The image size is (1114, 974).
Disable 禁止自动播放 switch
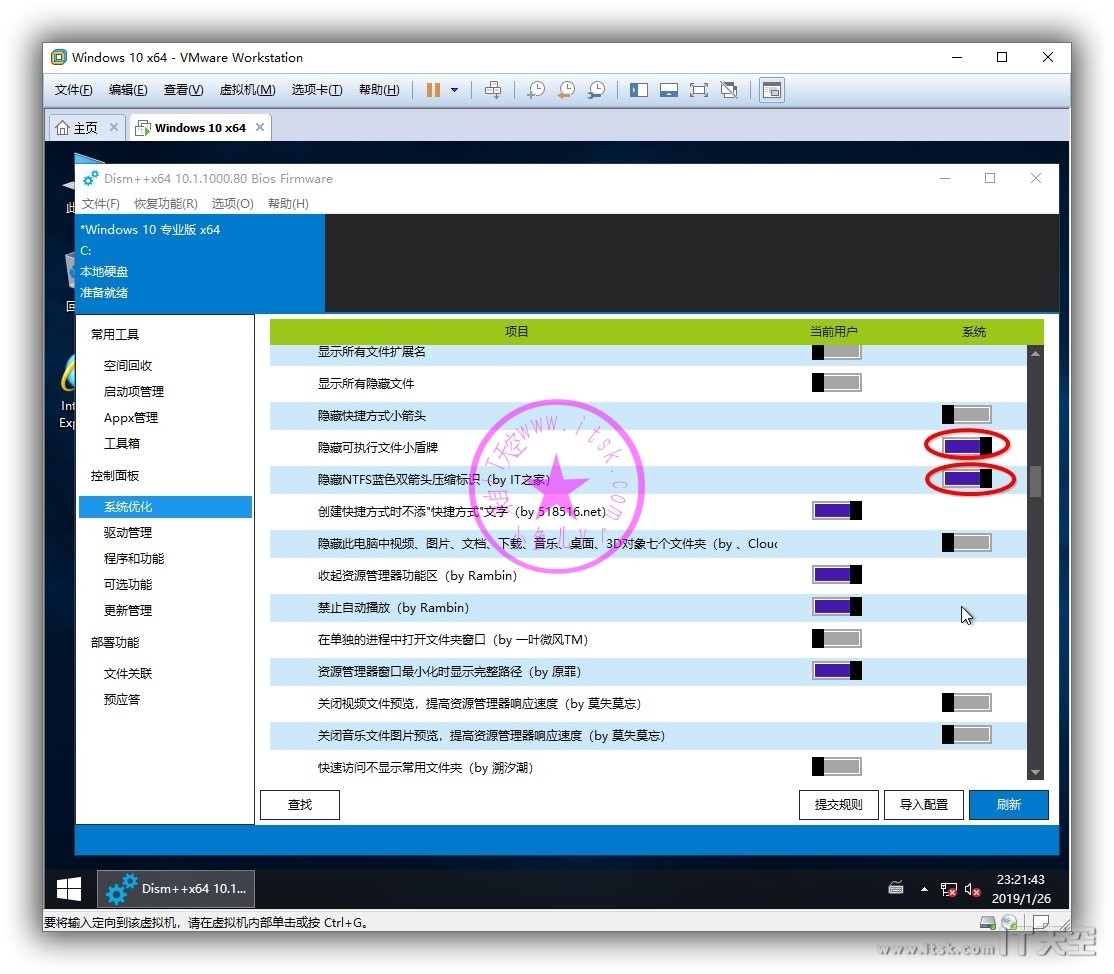pos(836,606)
